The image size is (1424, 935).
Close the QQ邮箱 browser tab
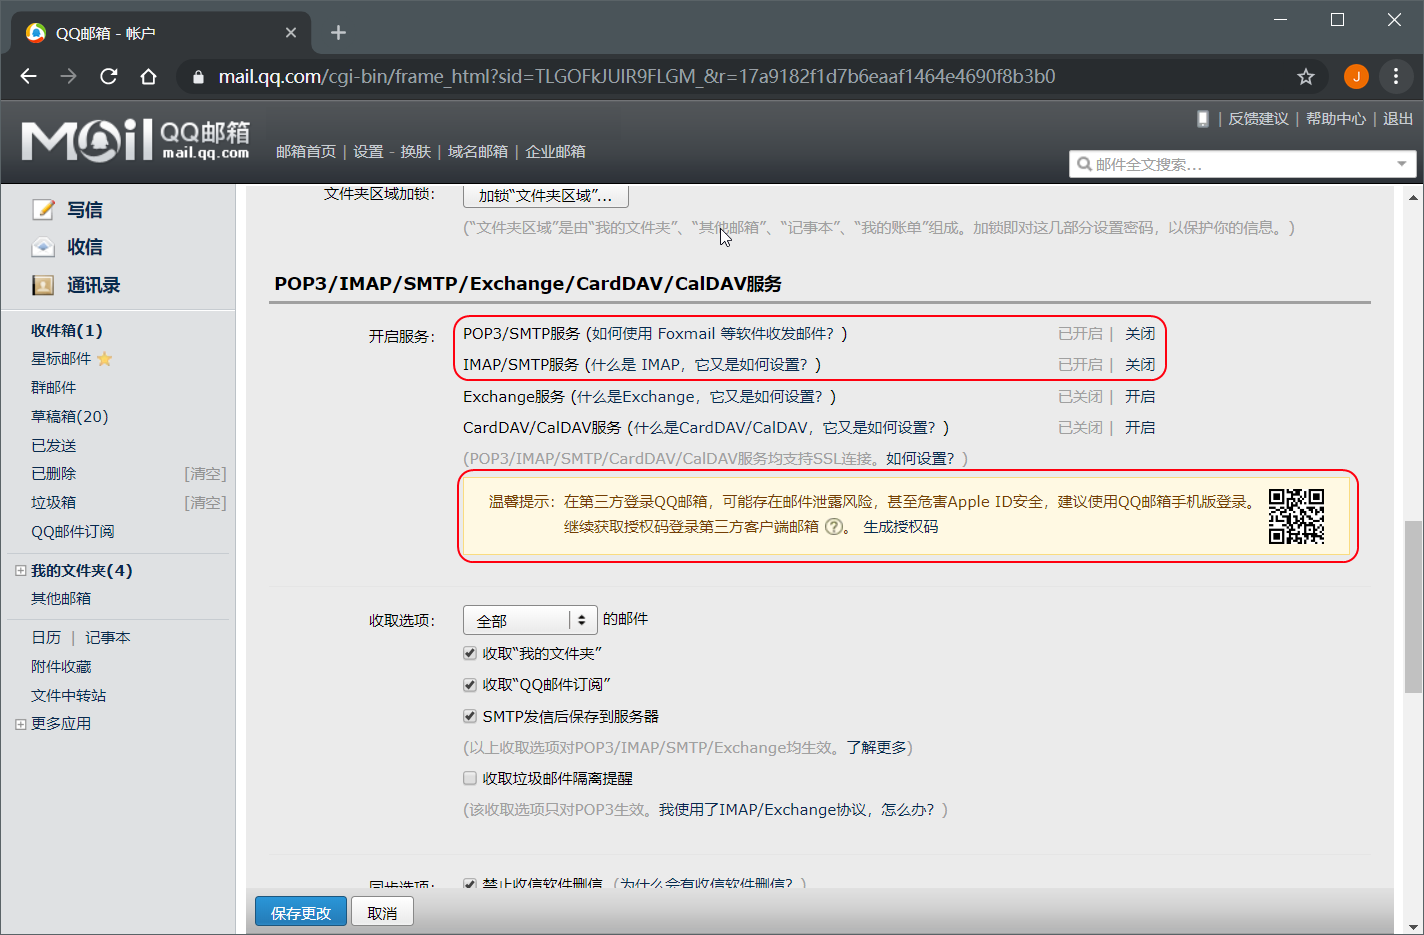pyautogui.click(x=291, y=33)
